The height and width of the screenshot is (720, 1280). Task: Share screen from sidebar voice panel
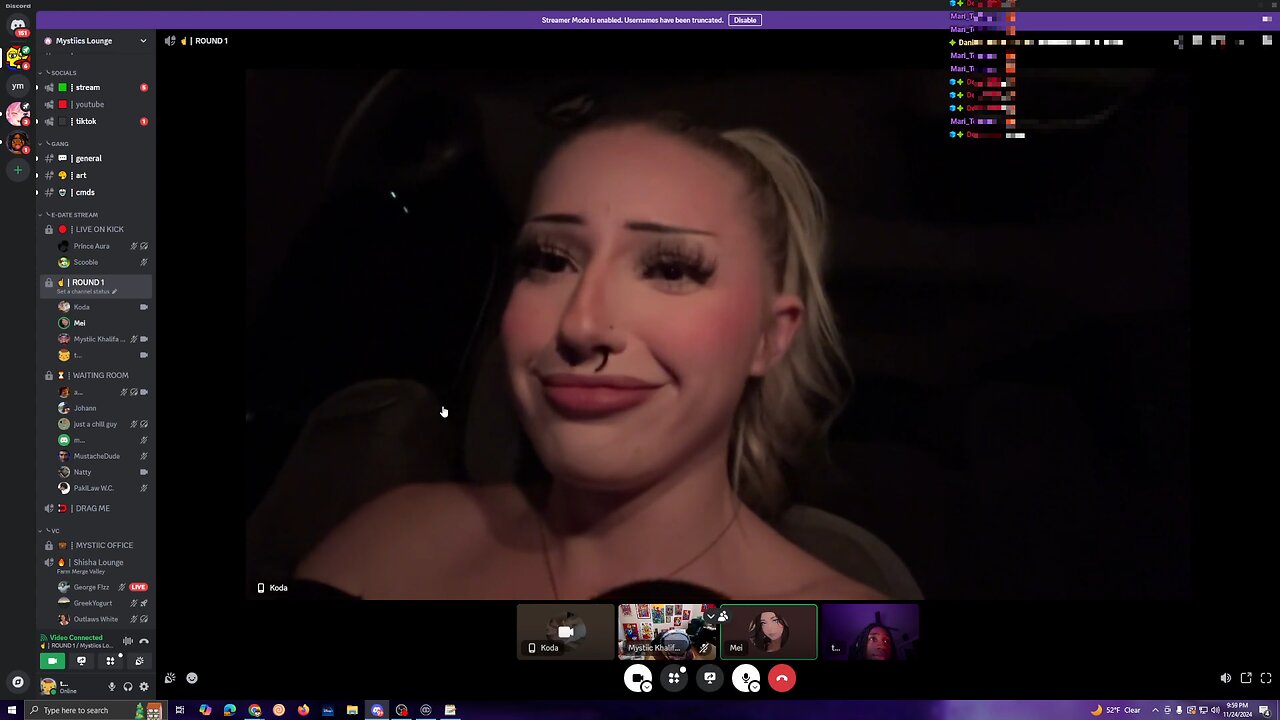click(x=82, y=661)
